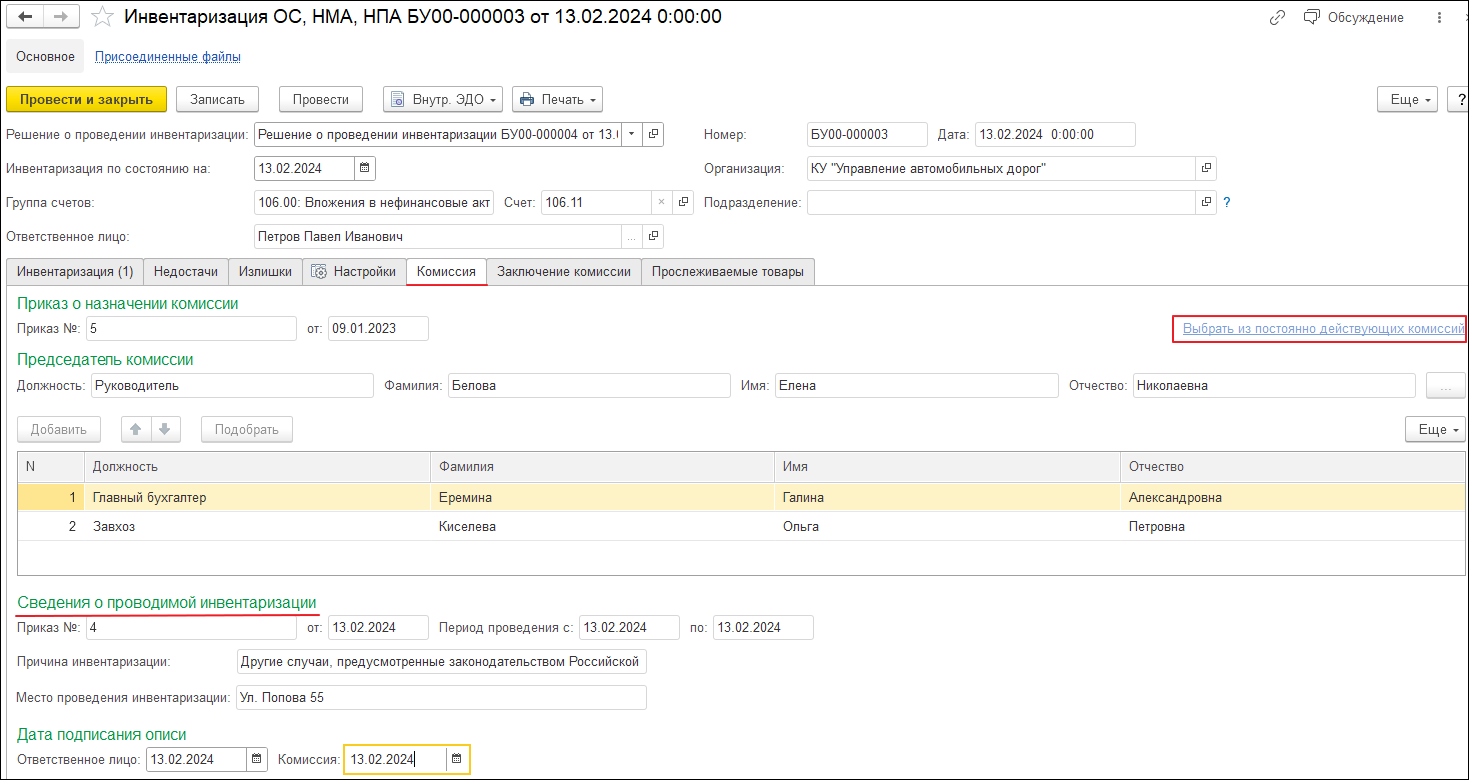The height and width of the screenshot is (780, 1469).
Task: Click the Группа счетов field
Action: [373, 202]
